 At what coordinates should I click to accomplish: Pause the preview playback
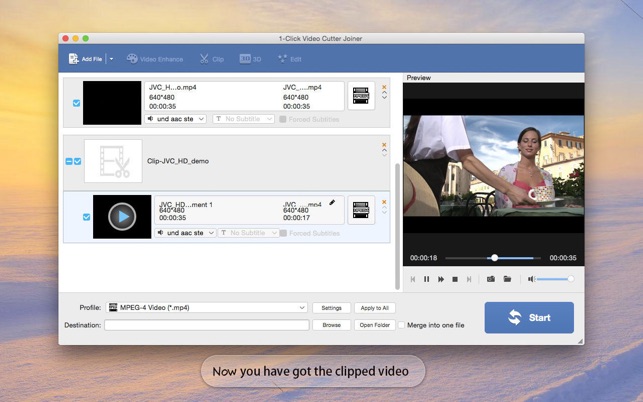click(x=427, y=279)
